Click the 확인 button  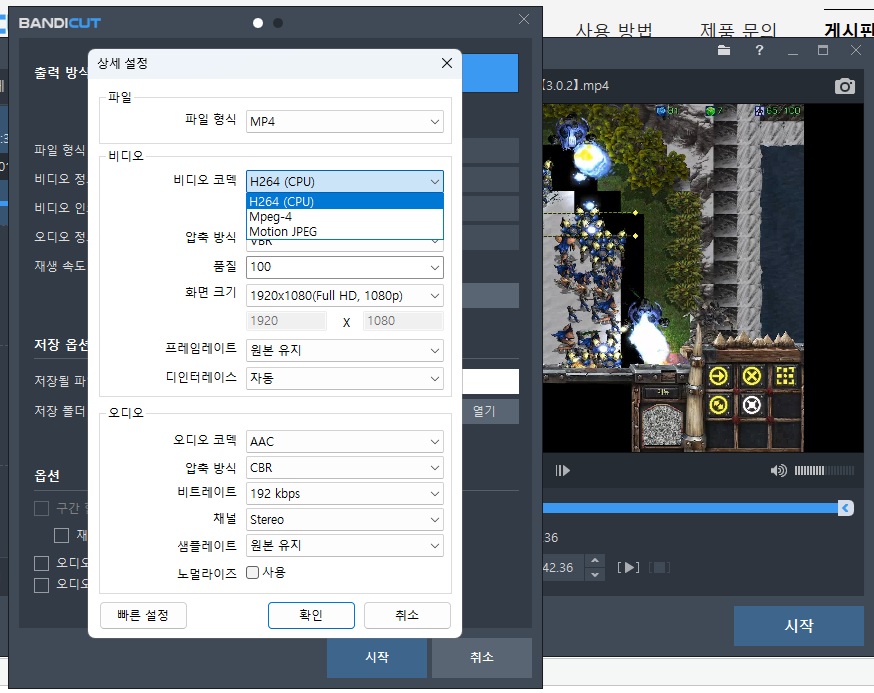pos(311,615)
